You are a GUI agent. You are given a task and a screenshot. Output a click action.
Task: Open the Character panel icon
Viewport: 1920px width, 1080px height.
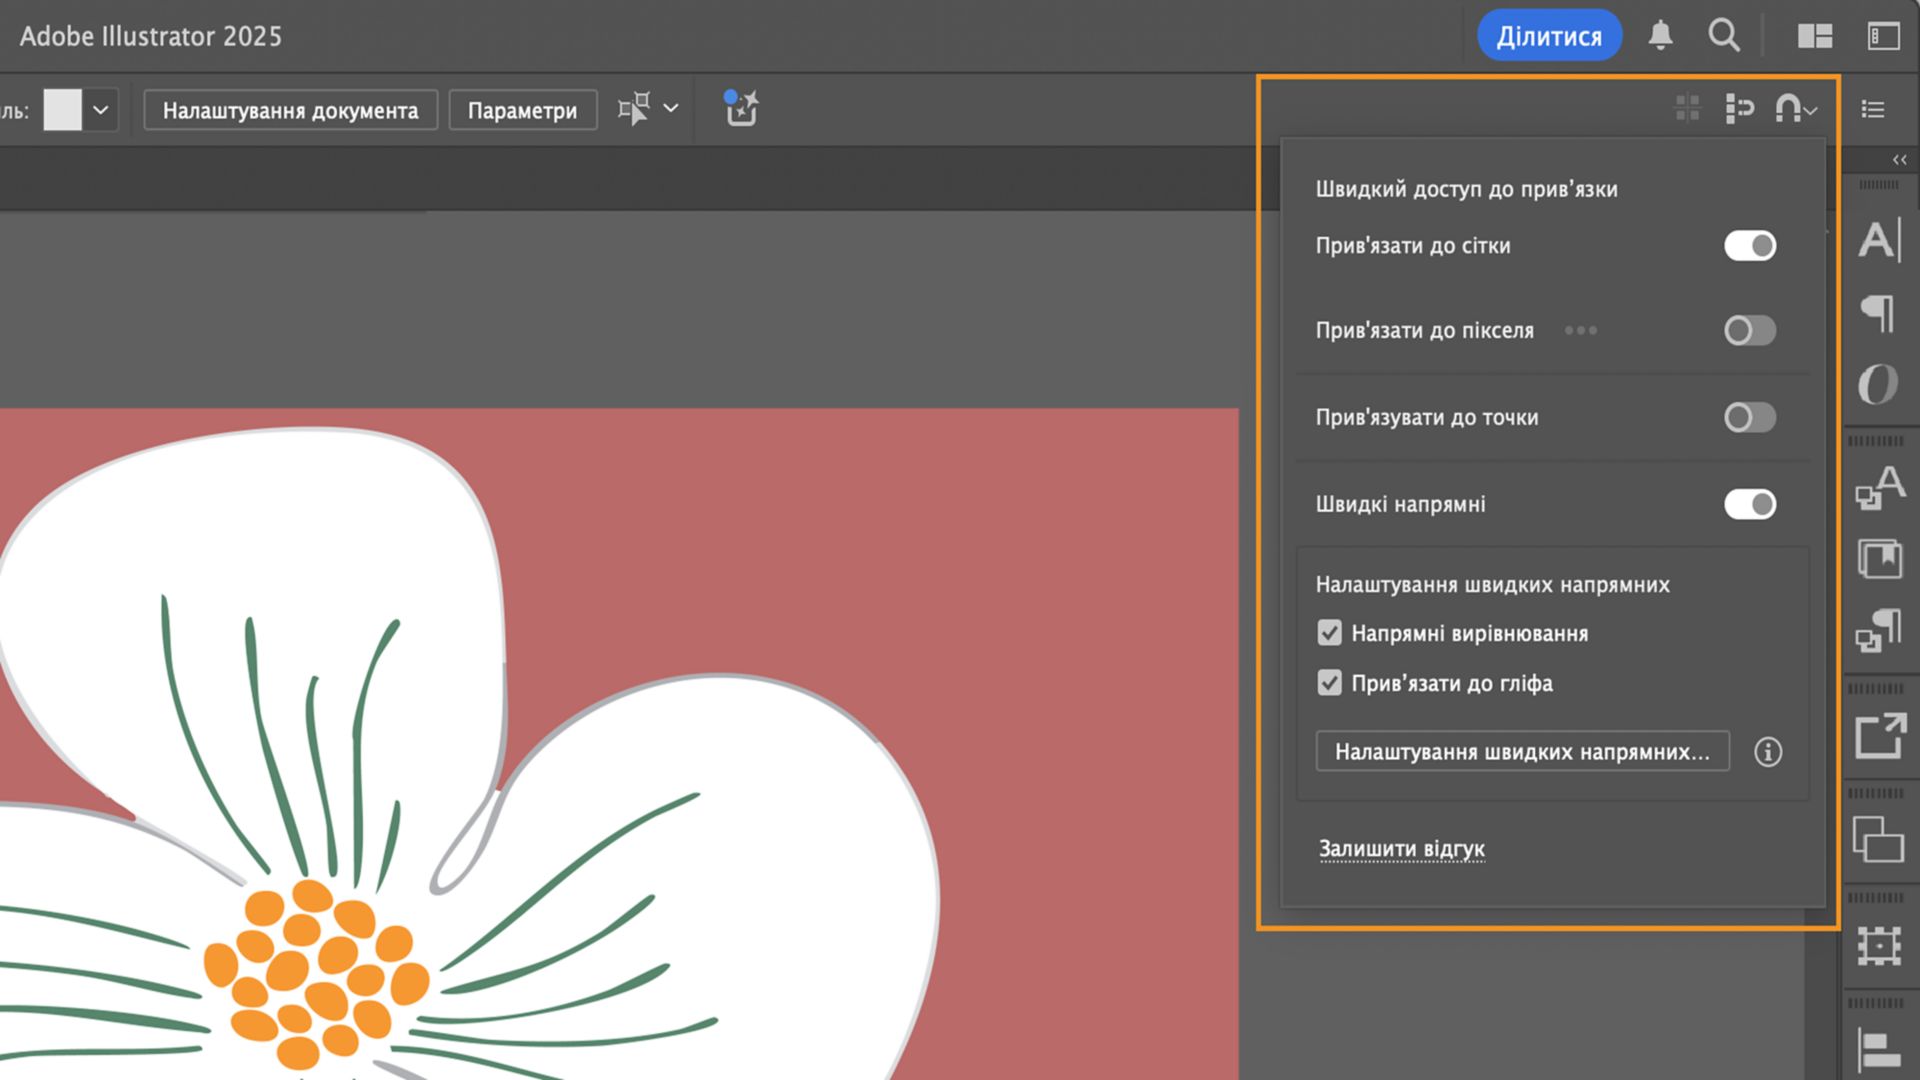tap(1878, 240)
